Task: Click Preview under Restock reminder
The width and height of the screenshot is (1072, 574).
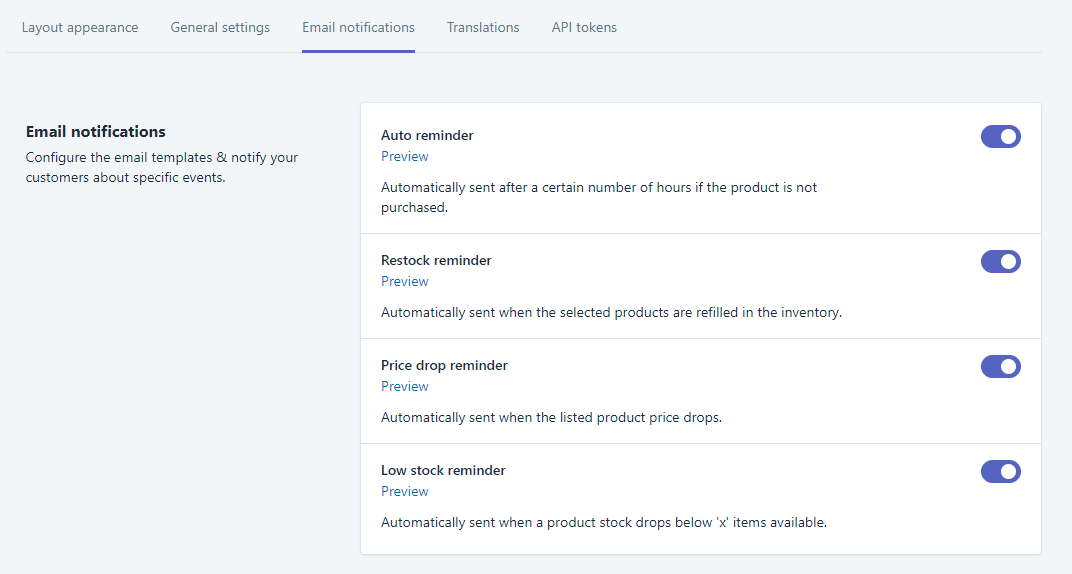Action: click(405, 281)
